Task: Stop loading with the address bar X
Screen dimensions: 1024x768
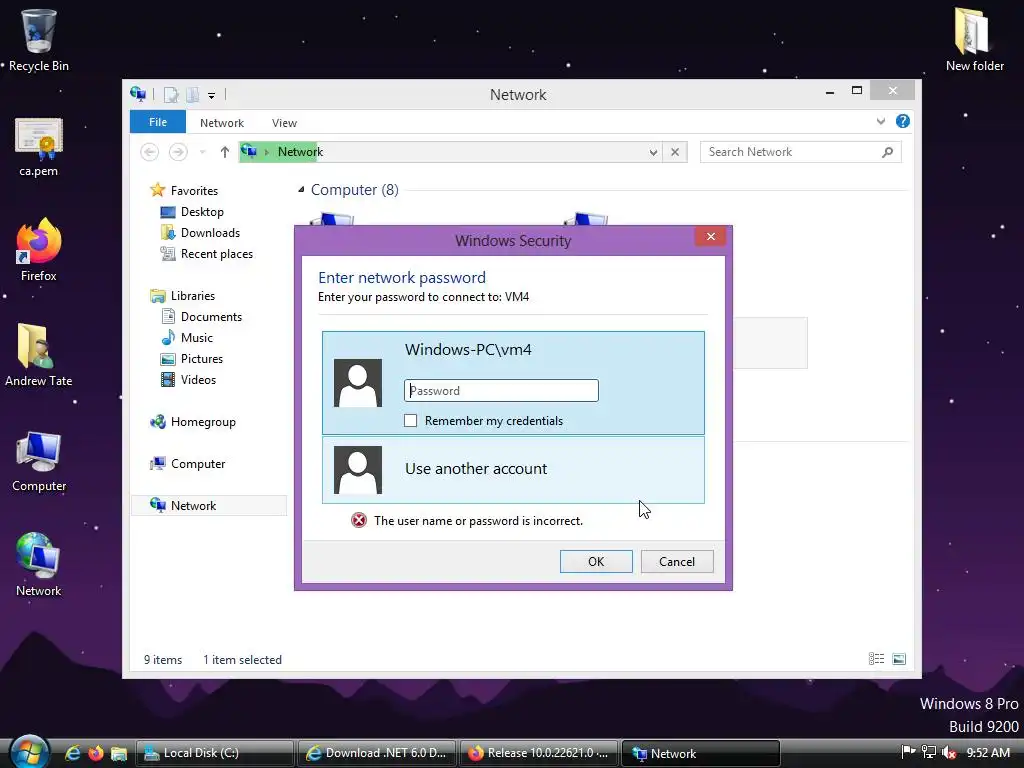Action: 675,152
